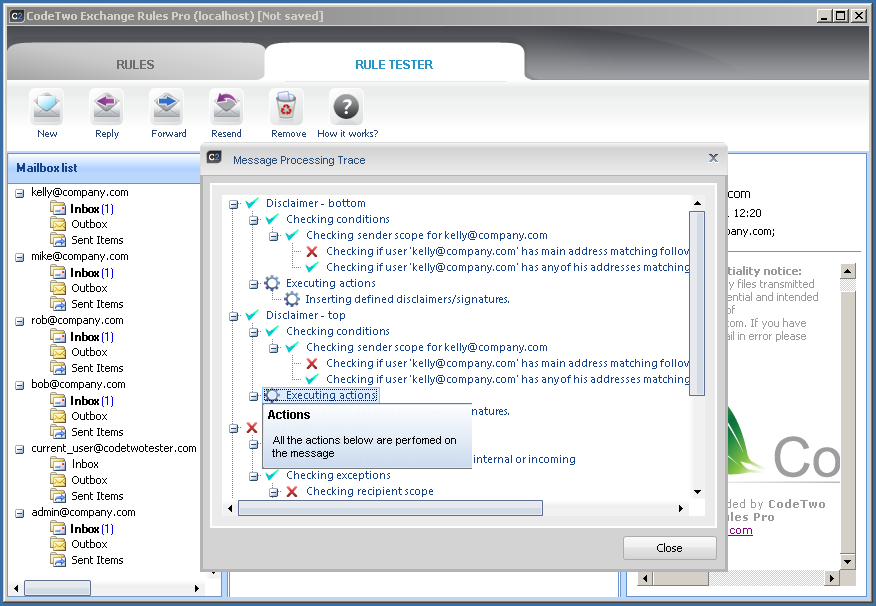Screen dimensions: 876x606
Task: Click the Resend toolbar icon
Action: click(226, 107)
